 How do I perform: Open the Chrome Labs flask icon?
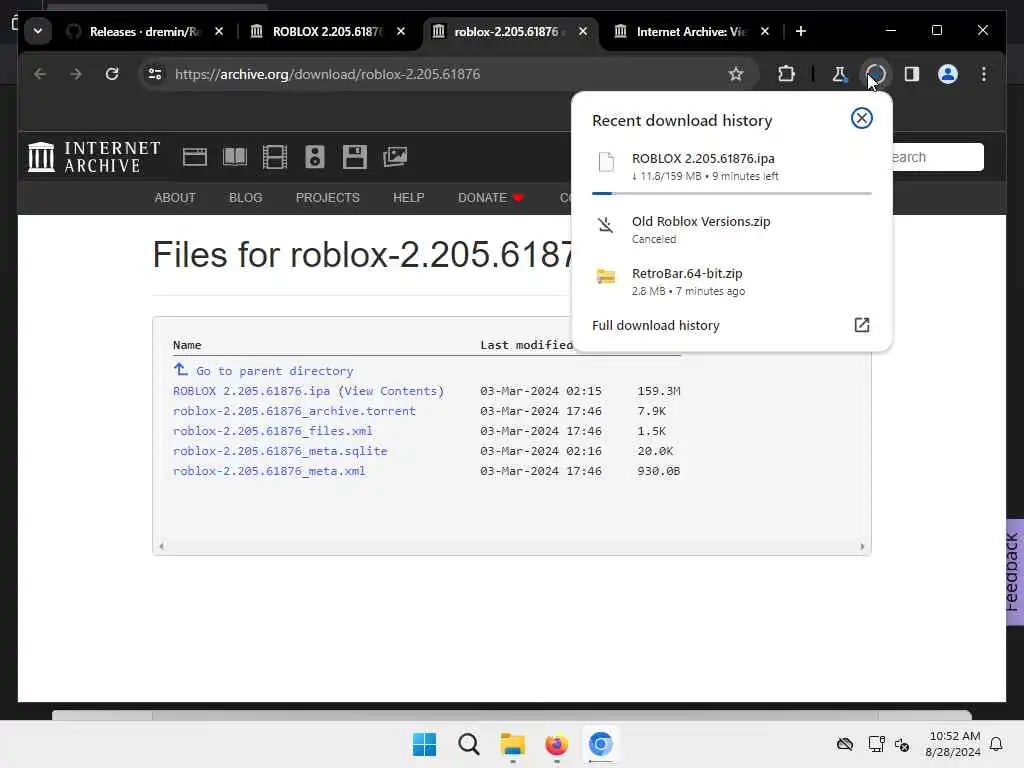click(839, 74)
